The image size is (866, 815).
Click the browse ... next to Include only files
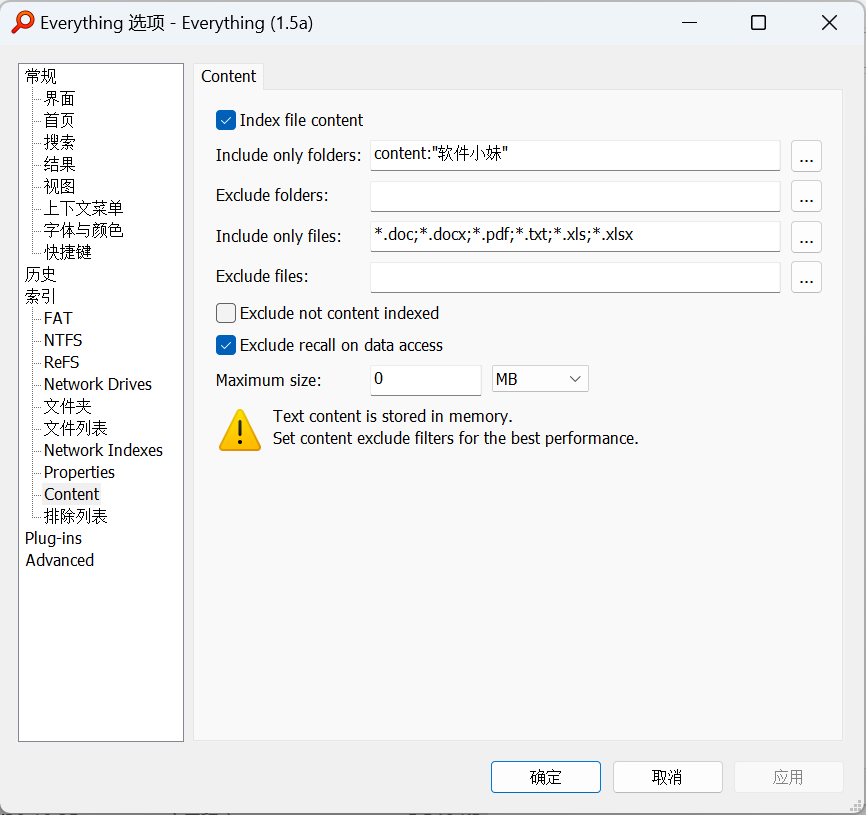[806, 237]
